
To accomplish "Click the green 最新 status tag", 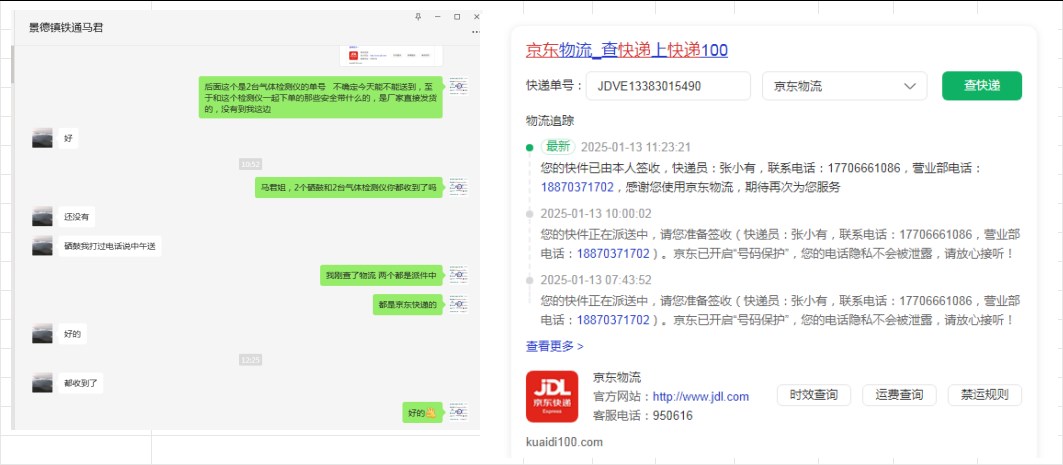I will [x=558, y=146].
